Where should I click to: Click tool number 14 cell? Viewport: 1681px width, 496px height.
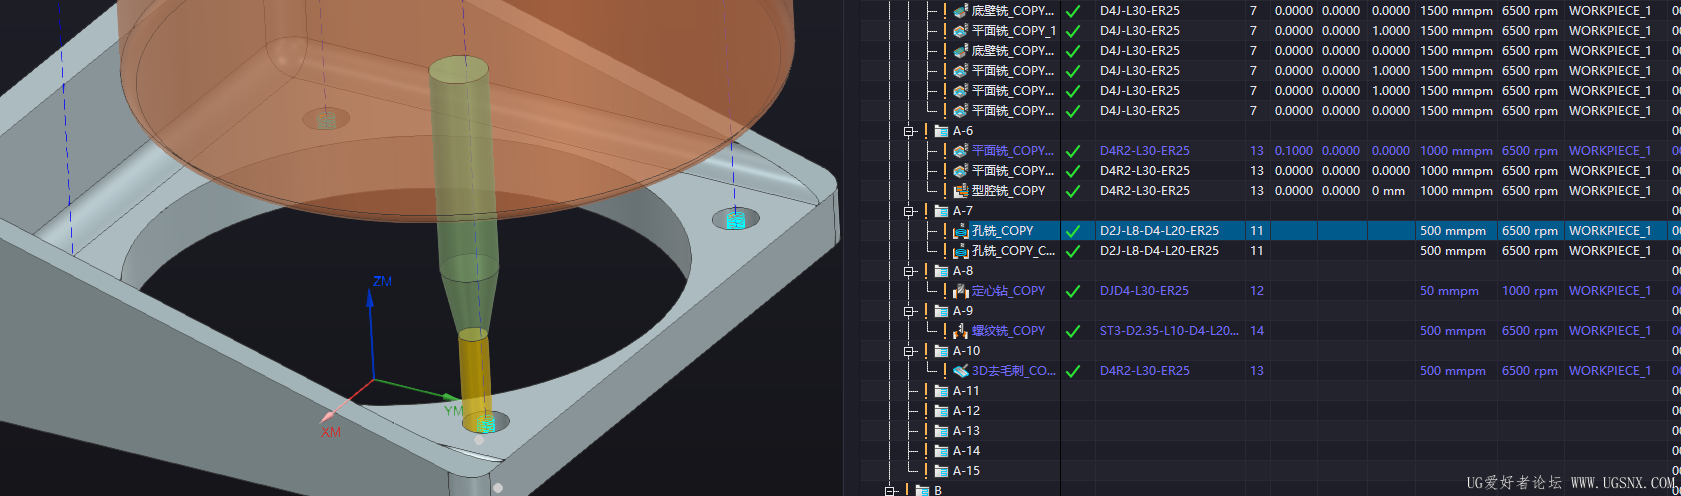[x=1257, y=331]
